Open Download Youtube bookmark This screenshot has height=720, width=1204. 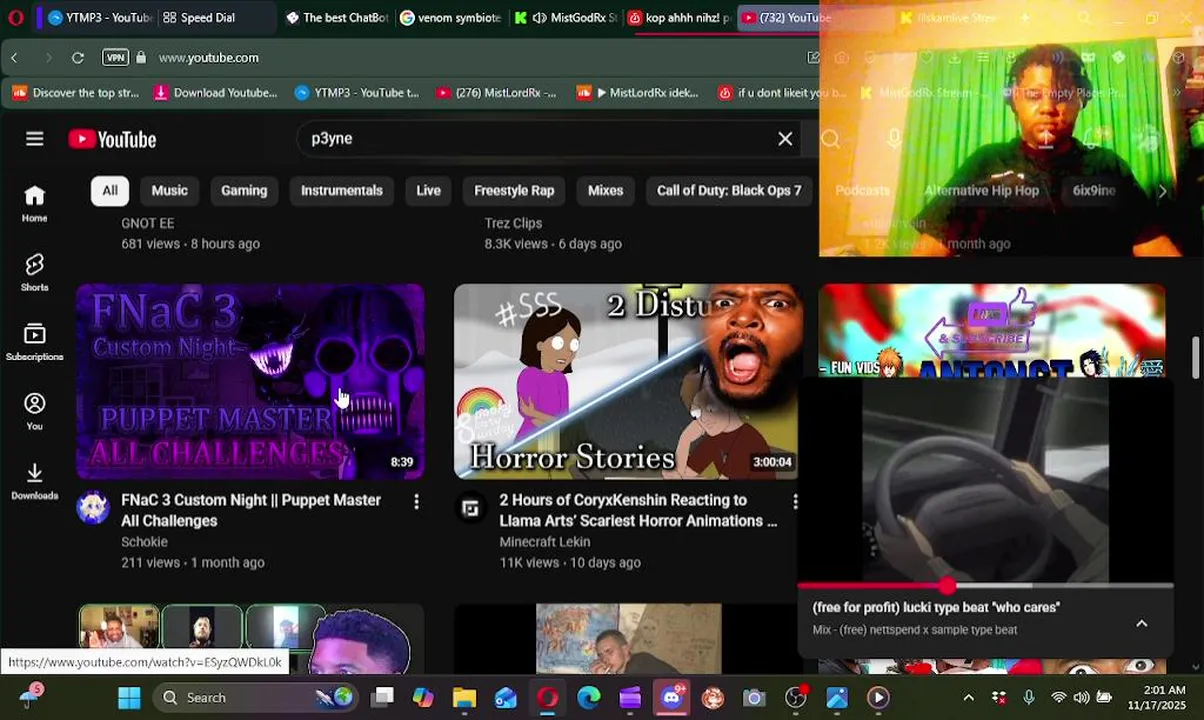[x=215, y=93]
